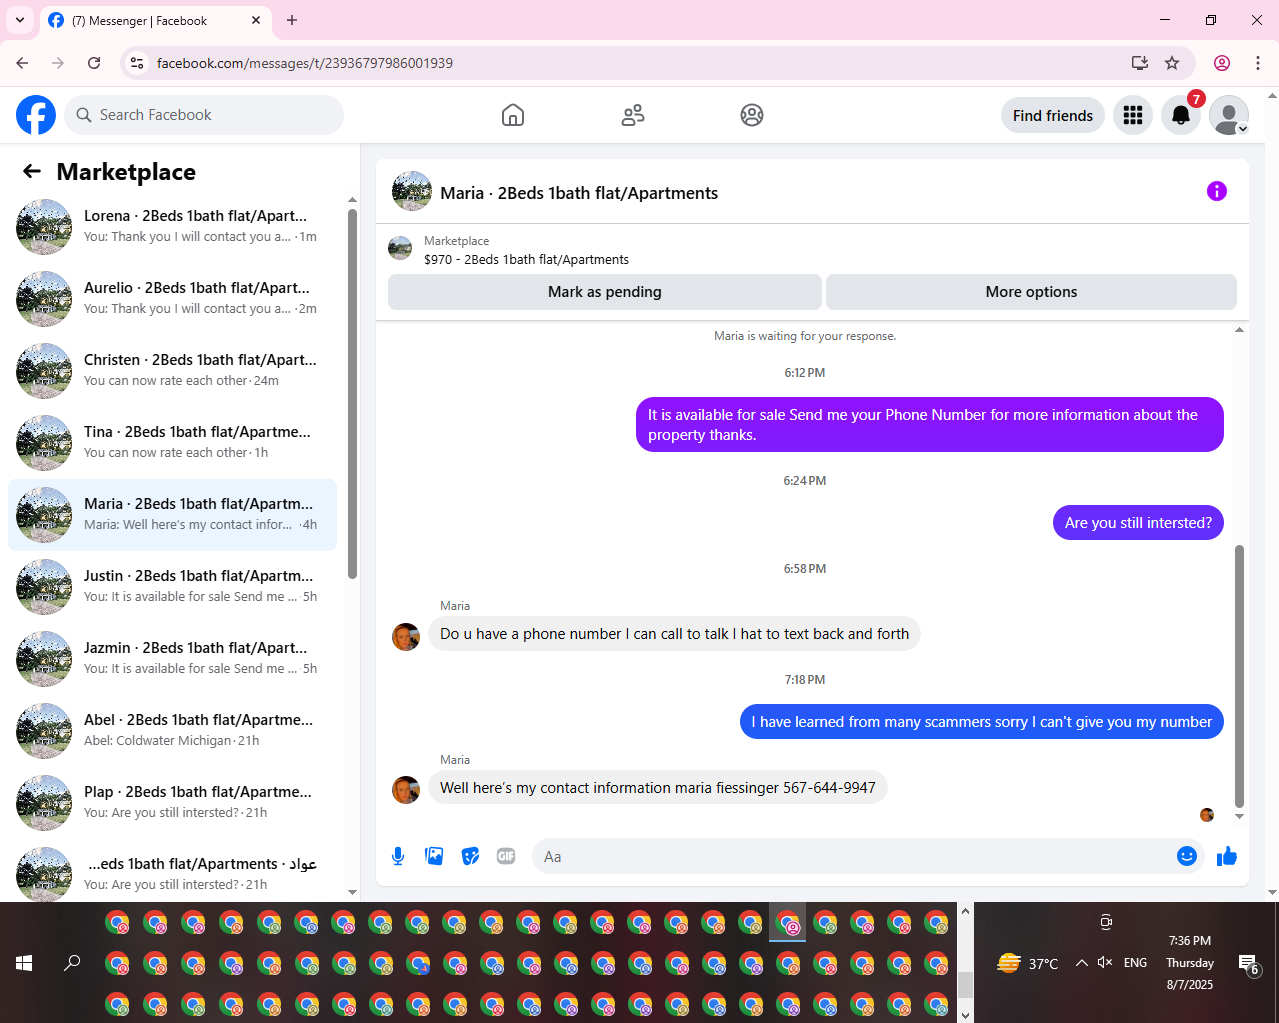Bookmark this page with star icon
Screen dimensions: 1279x1023
pyautogui.click(x=1172, y=63)
